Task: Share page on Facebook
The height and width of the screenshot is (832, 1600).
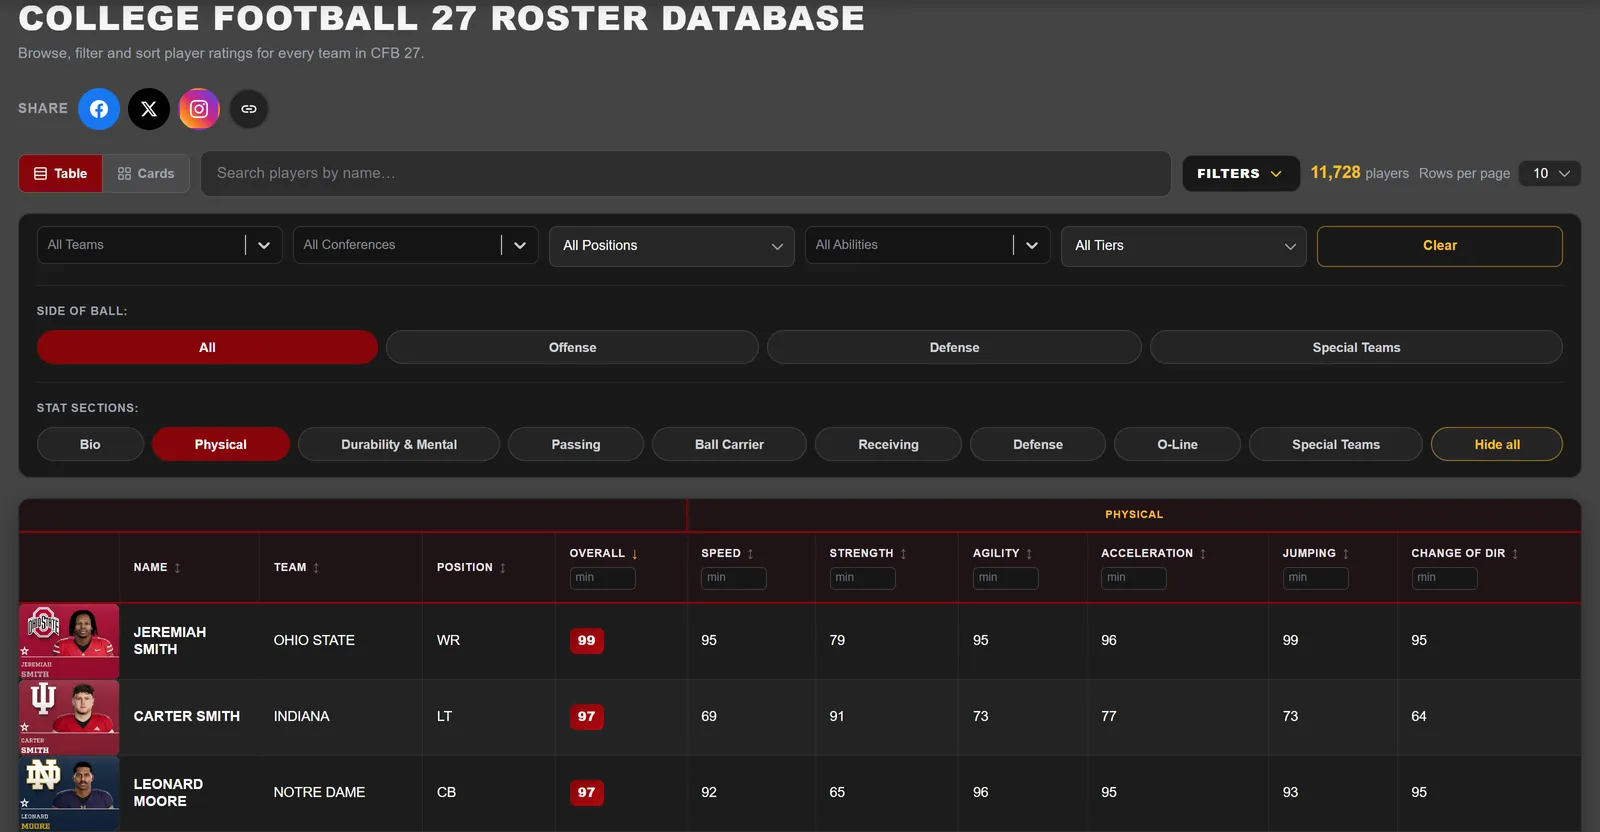Action: click(x=99, y=109)
